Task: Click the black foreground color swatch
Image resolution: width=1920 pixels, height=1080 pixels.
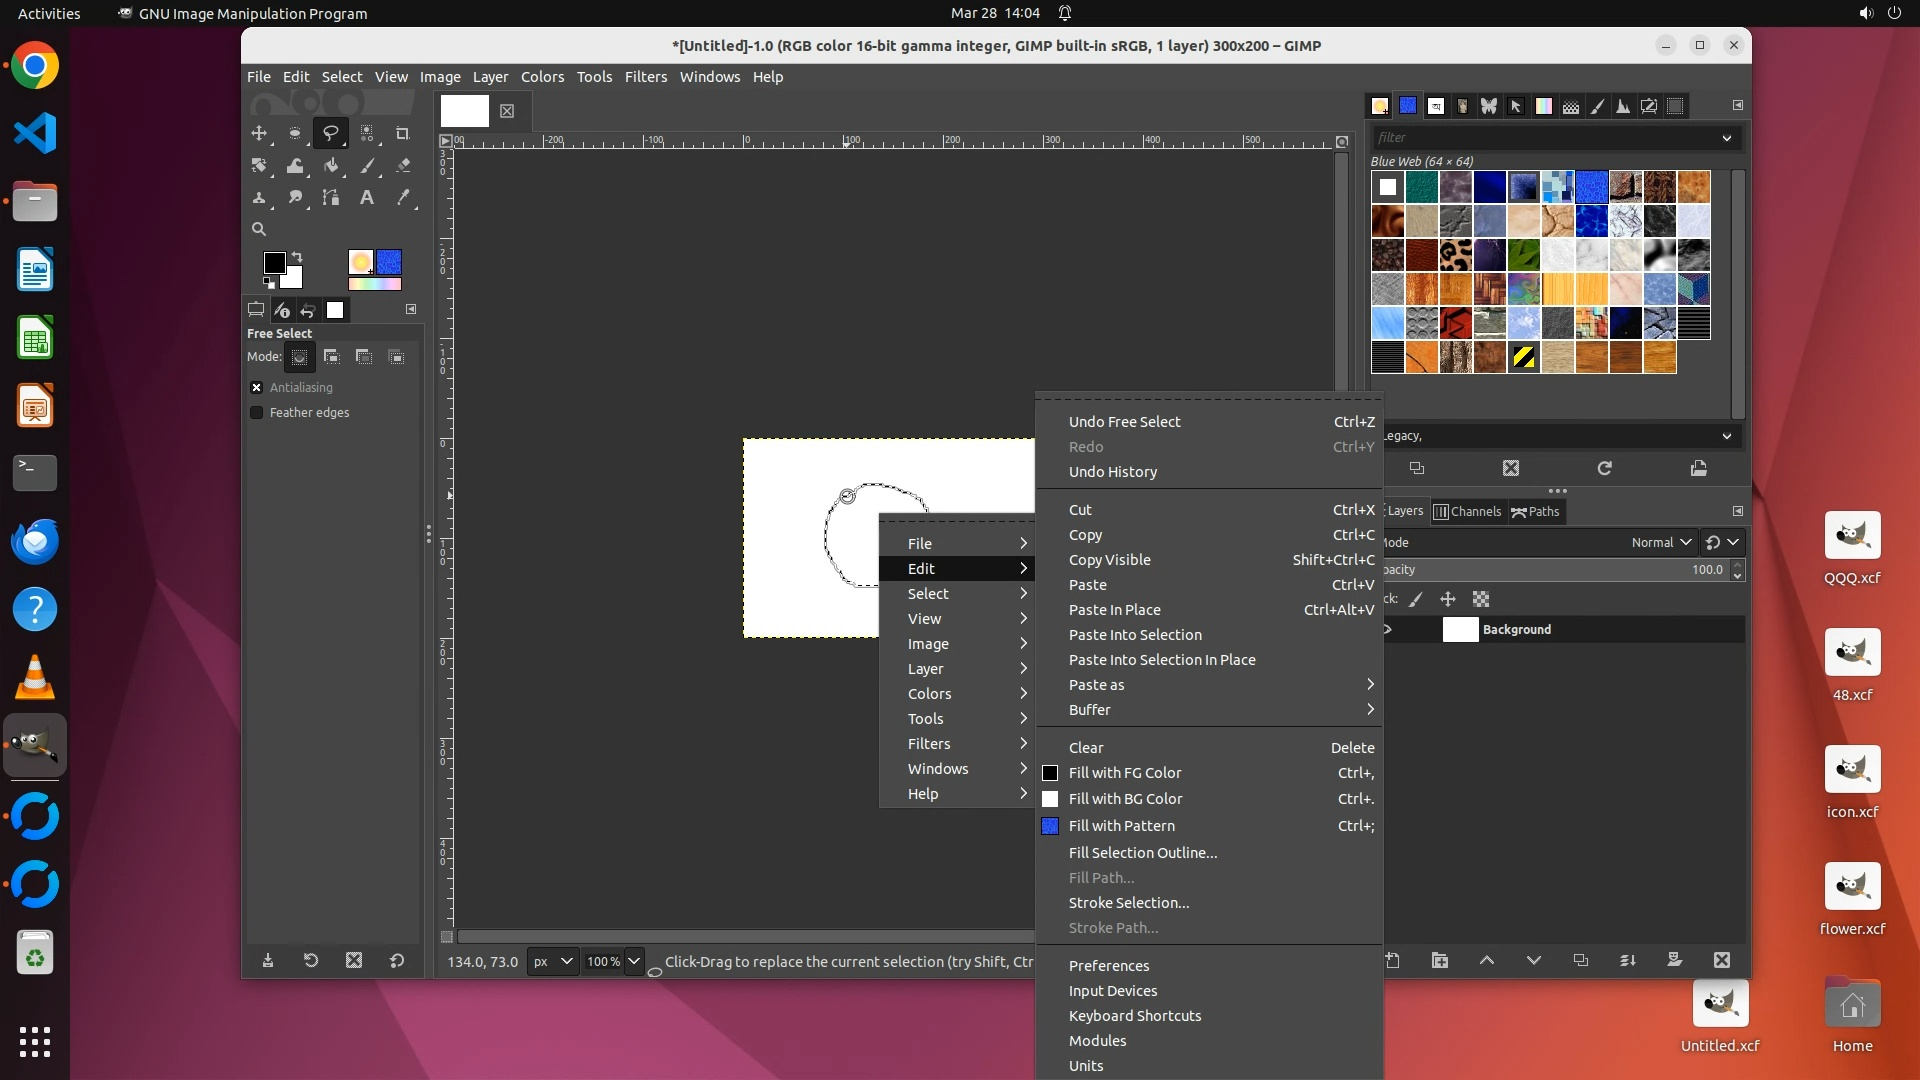Action: pos(273,262)
